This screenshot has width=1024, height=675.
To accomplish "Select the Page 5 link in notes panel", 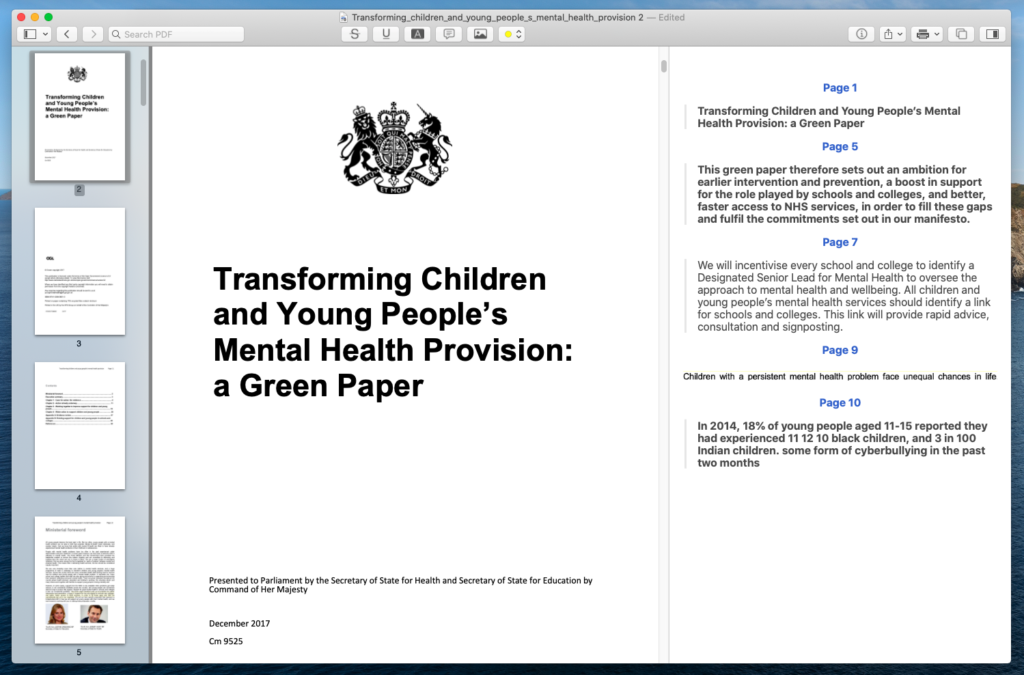I will pyautogui.click(x=841, y=146).
